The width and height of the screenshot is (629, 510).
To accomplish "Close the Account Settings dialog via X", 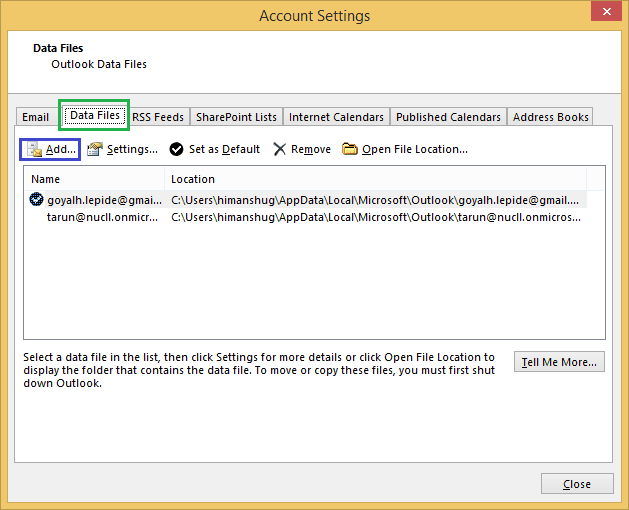I will [607, 11].
